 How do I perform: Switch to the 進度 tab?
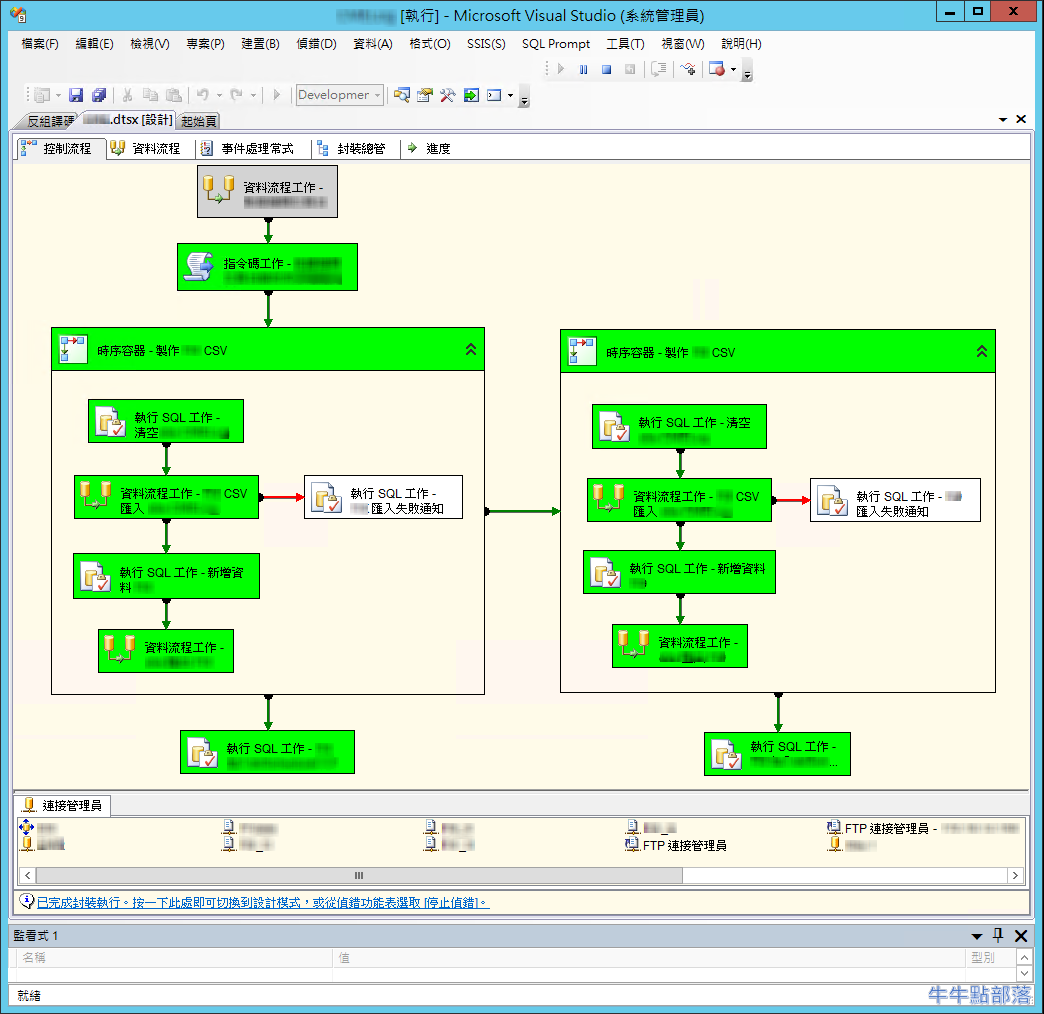pyautogui.click(x=429, y=148)
